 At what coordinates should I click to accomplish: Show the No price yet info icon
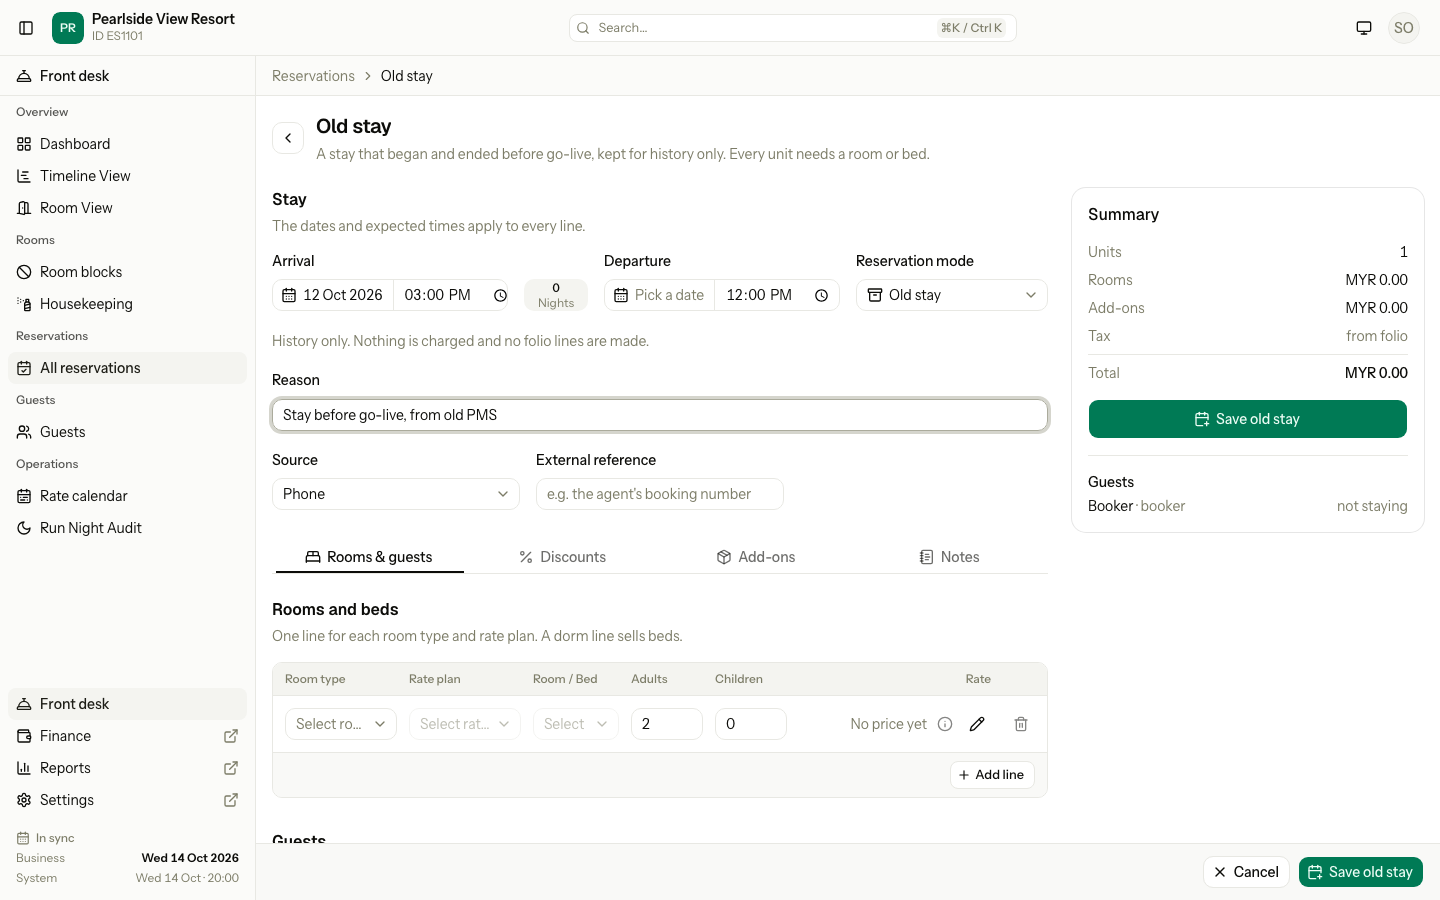click(x=945, y=724)
